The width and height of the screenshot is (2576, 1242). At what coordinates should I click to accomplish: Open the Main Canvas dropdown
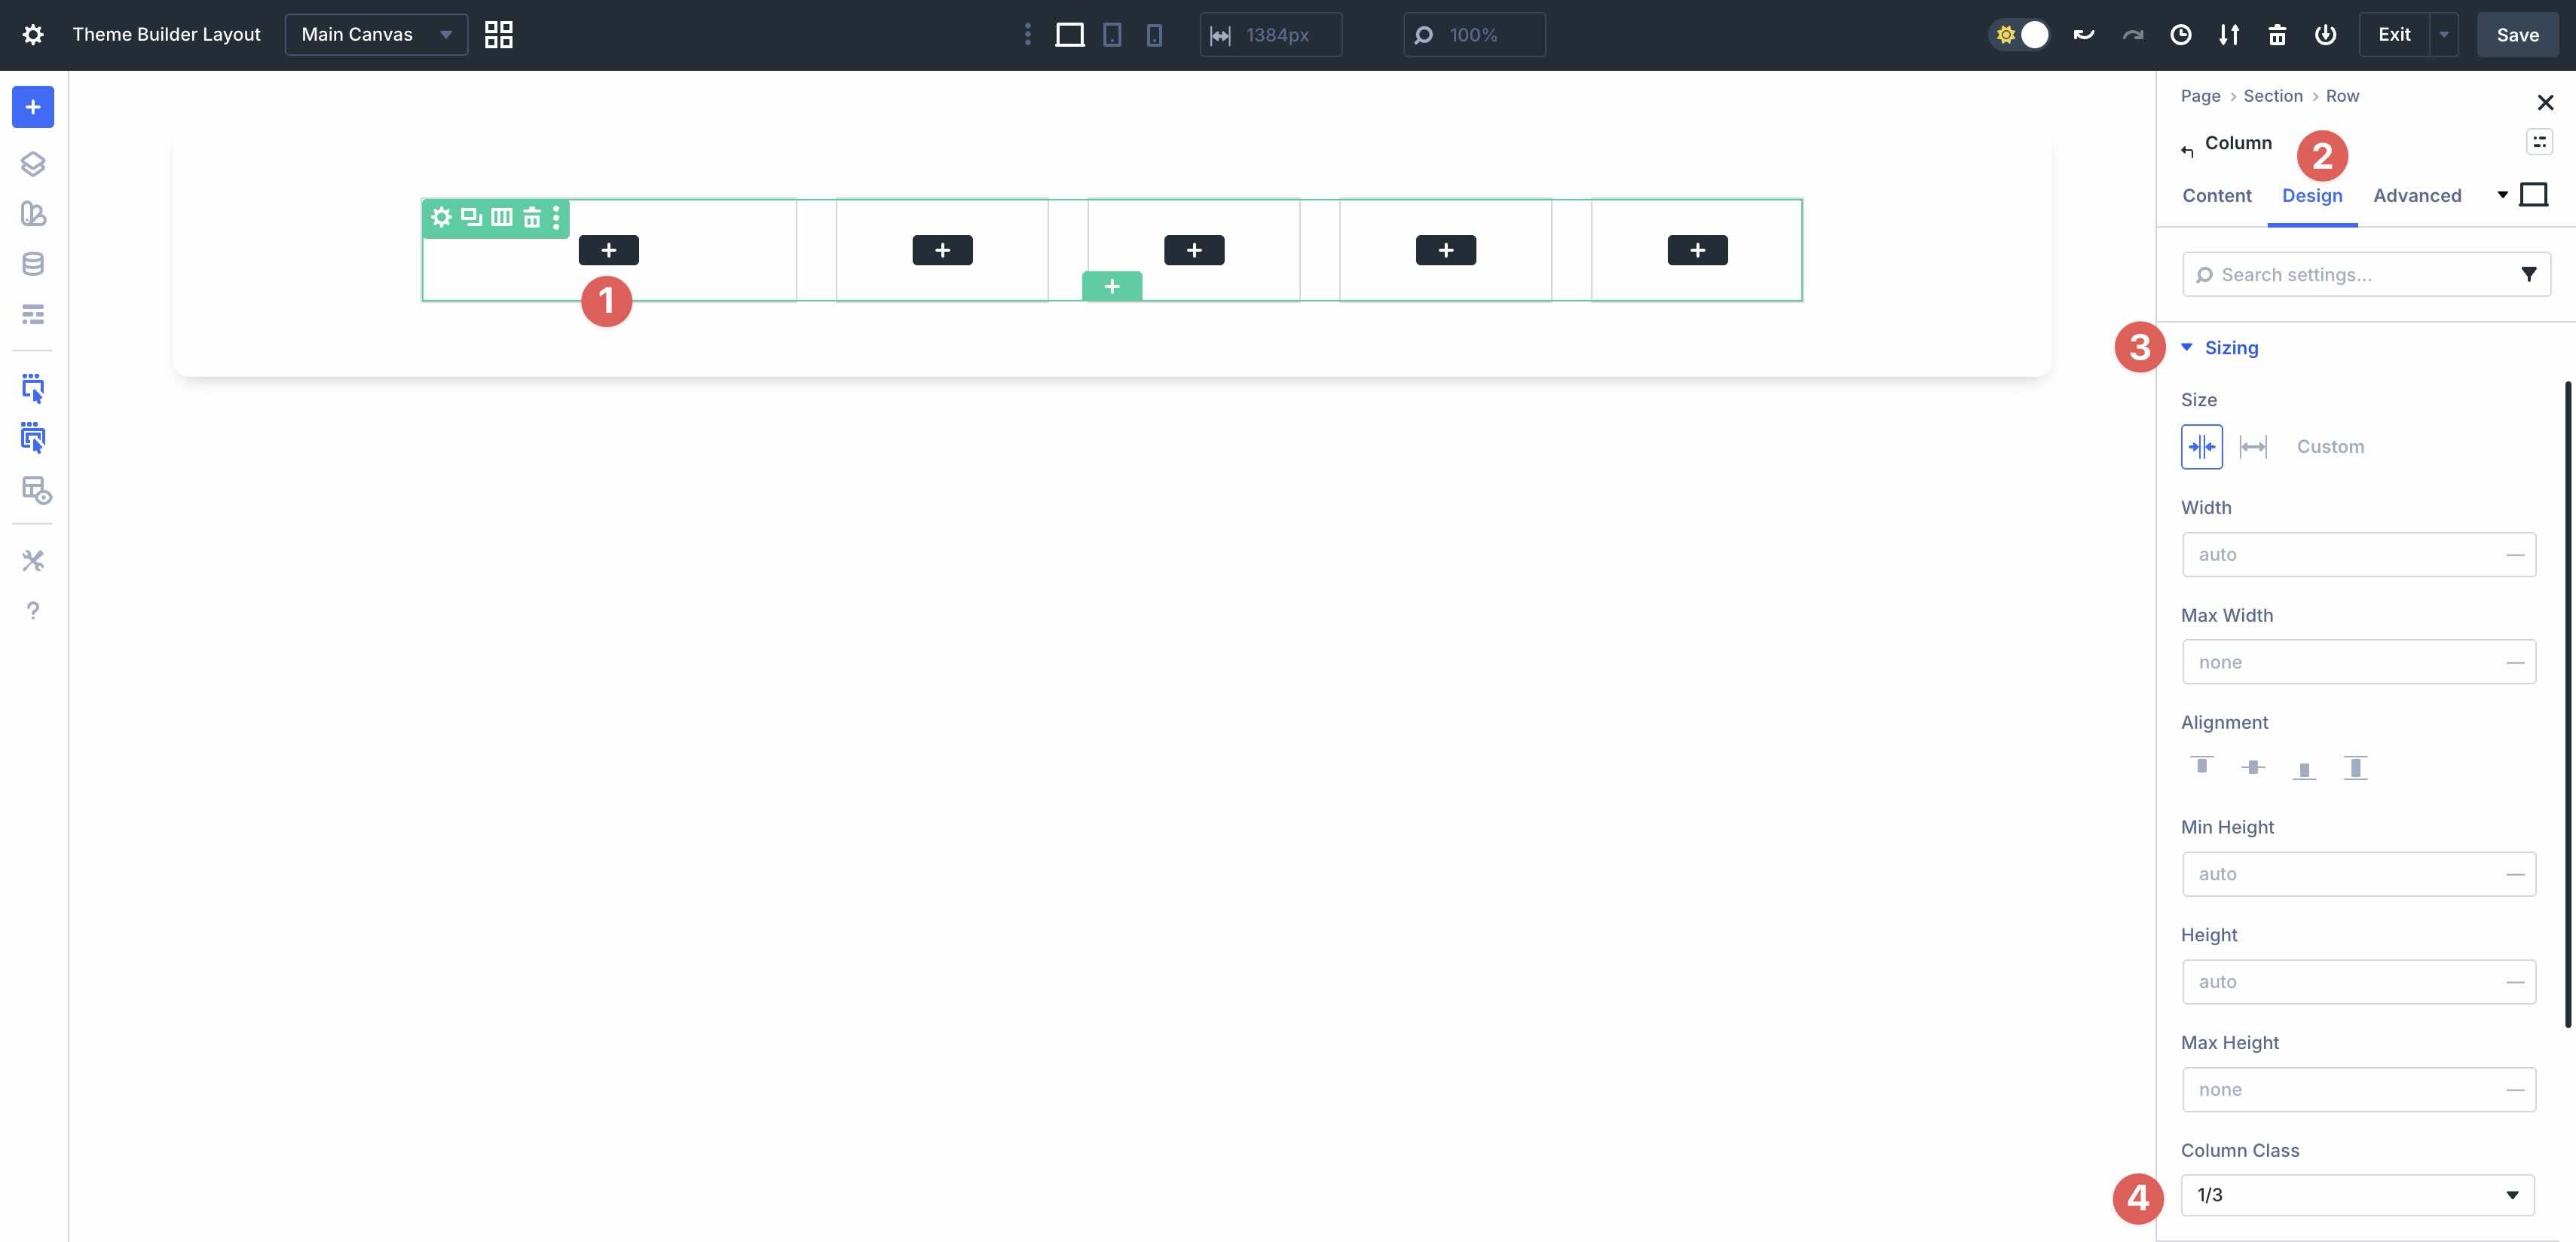(x=375, y=34)
